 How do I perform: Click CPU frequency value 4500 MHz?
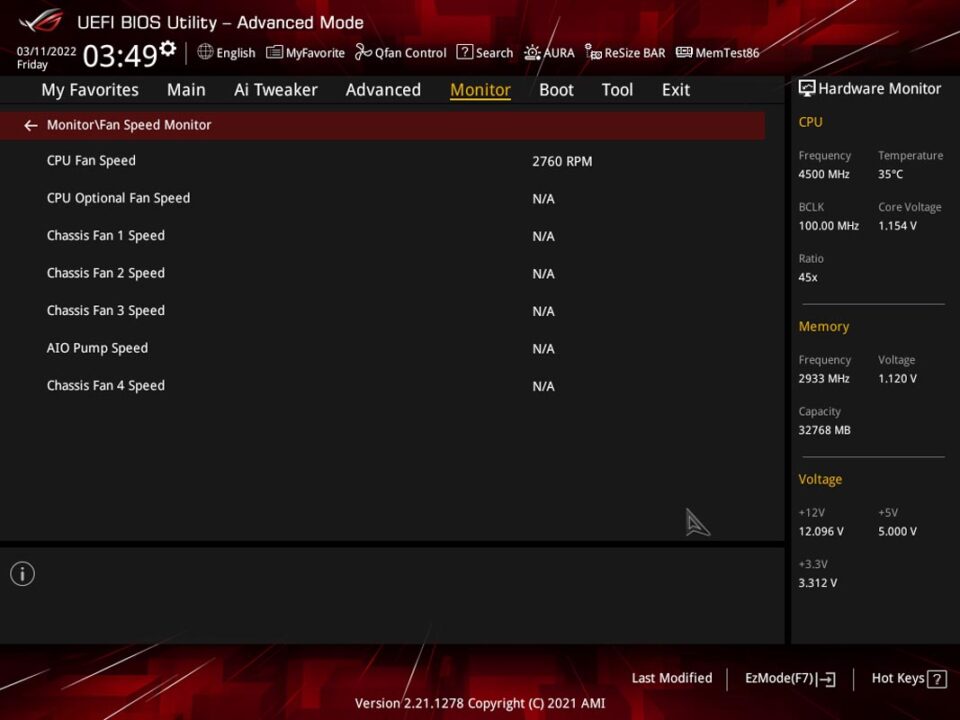point(823,174)
